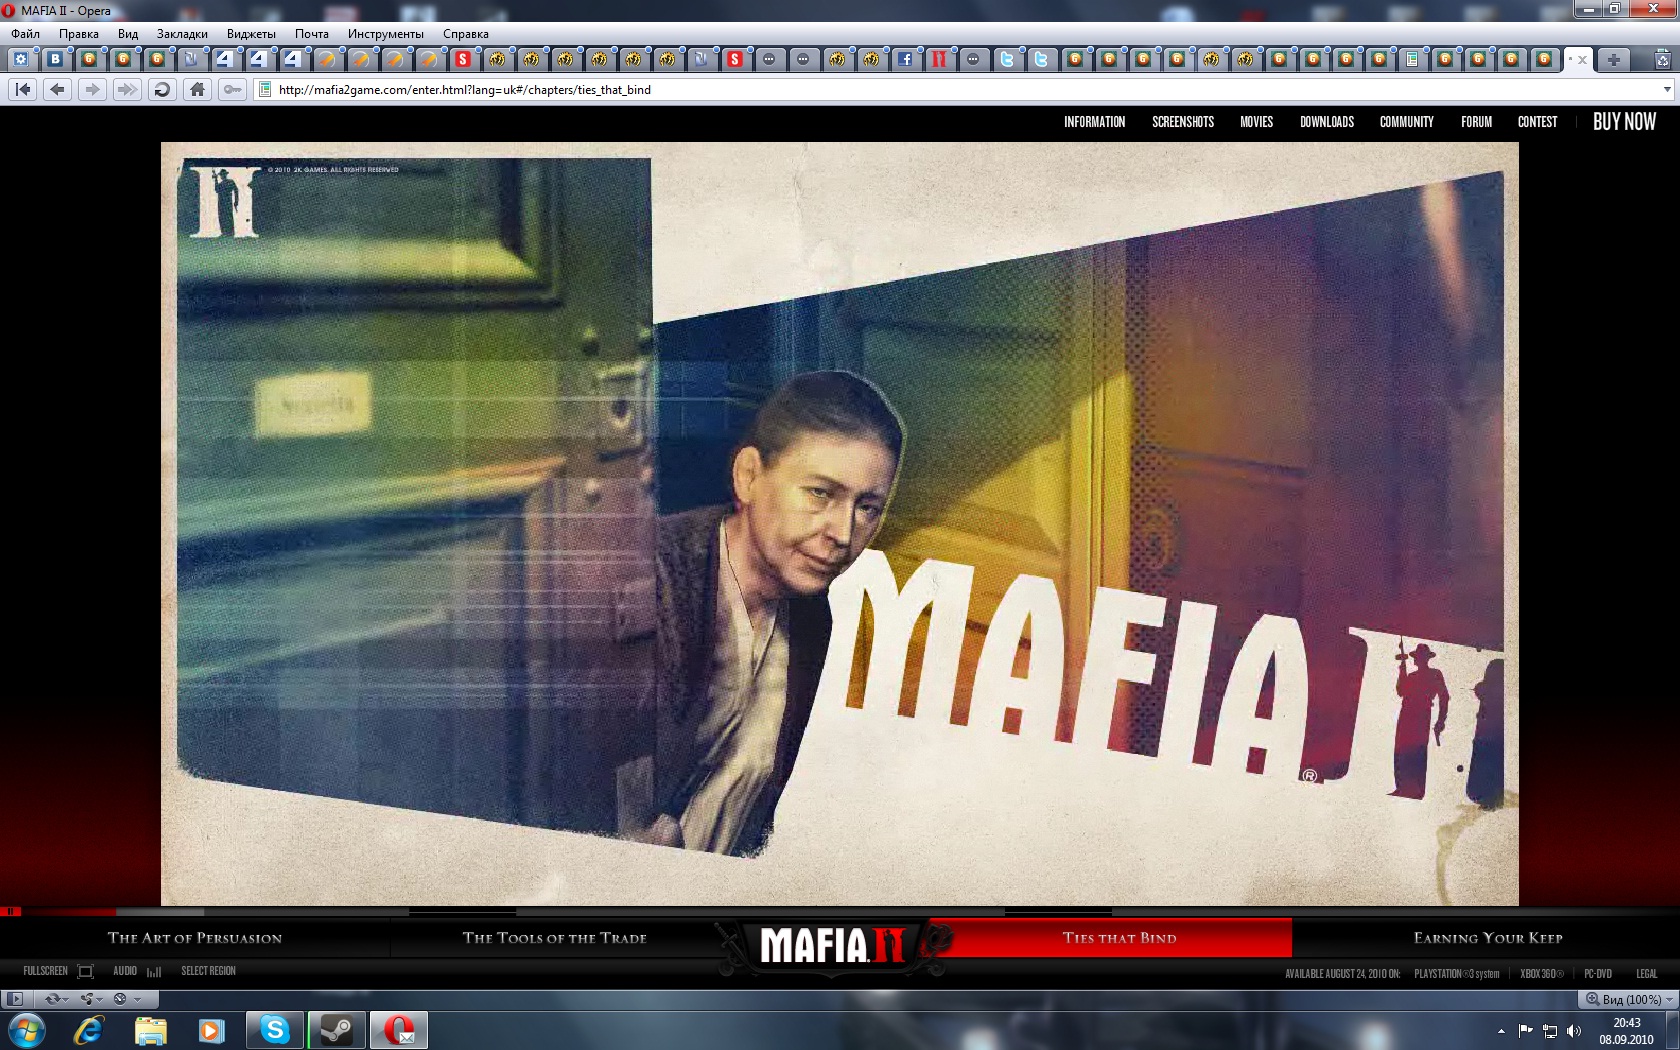Open the INFORMATION site section
Screen dimensions: 1680x1050
[1094, 122]
